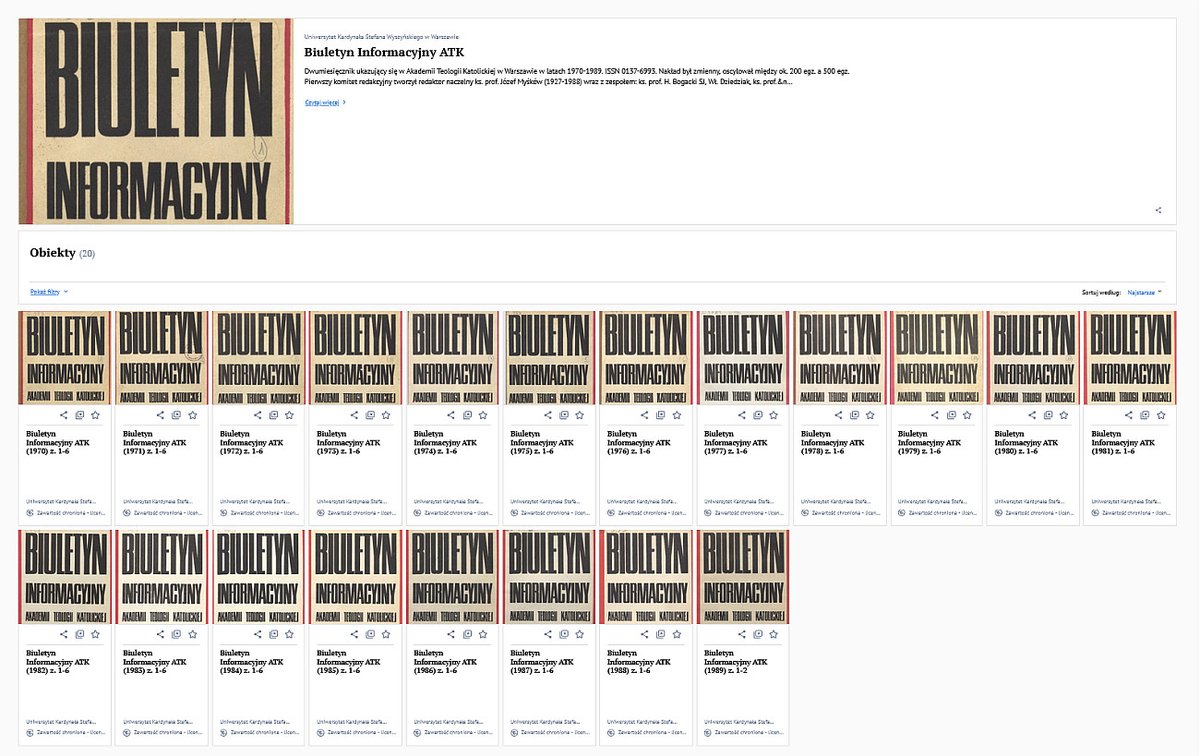The width and height of the screenshot is (1200, 756).
Task: Add (1989) z. 1-2 issue to a collection
Action: (759, 634)
